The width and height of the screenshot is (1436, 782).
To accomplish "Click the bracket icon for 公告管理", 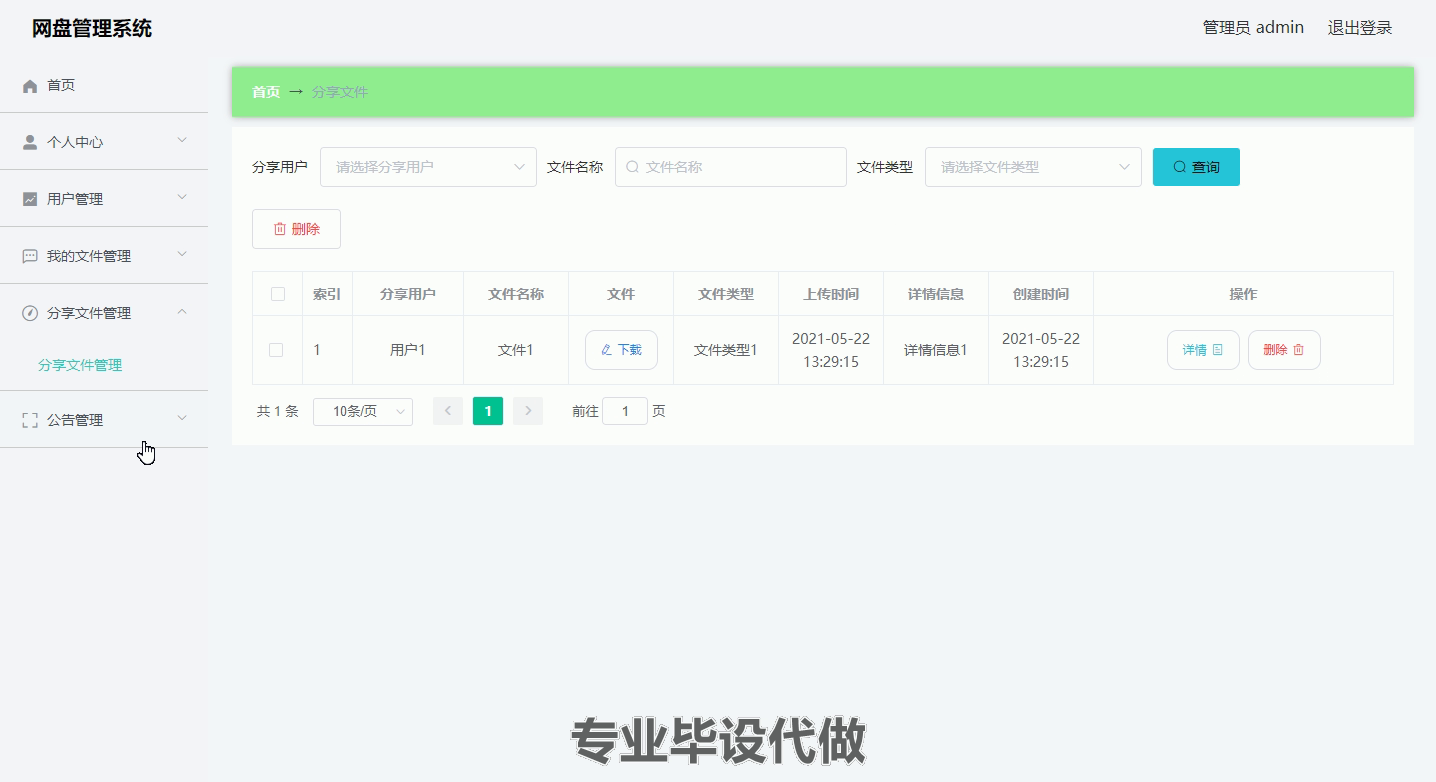I will pos(30,420).
